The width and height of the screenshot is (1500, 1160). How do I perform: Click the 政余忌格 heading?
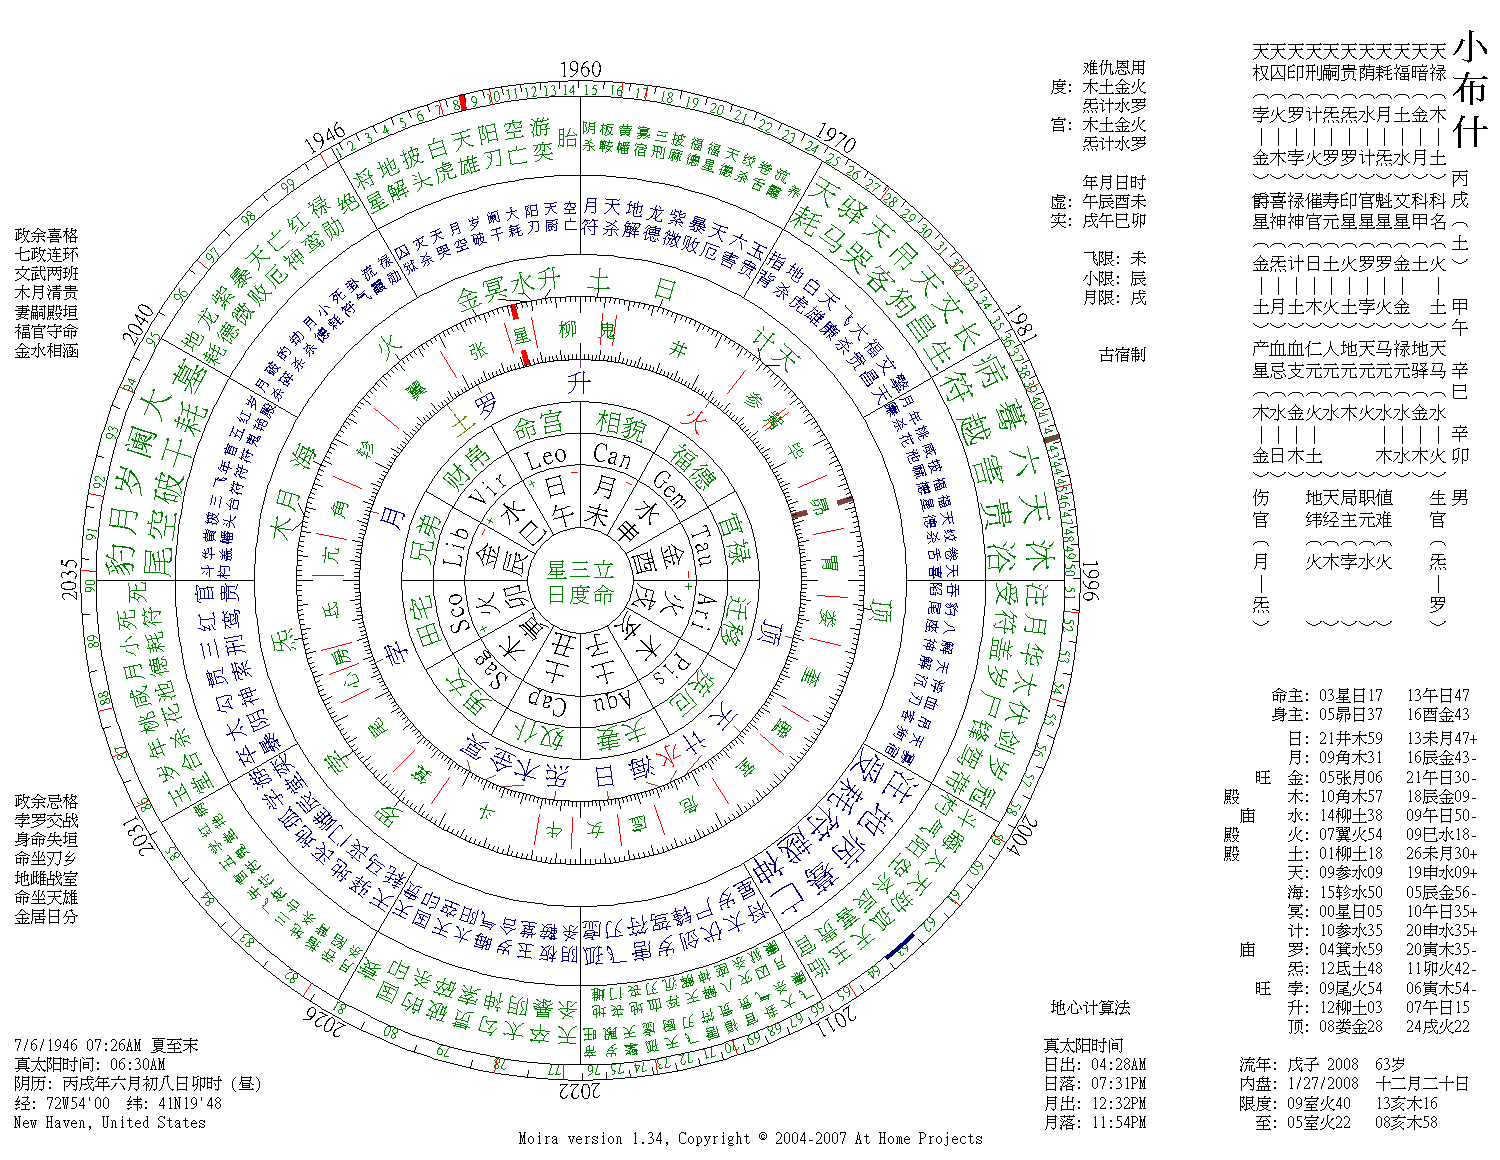(x=46, y=801)
